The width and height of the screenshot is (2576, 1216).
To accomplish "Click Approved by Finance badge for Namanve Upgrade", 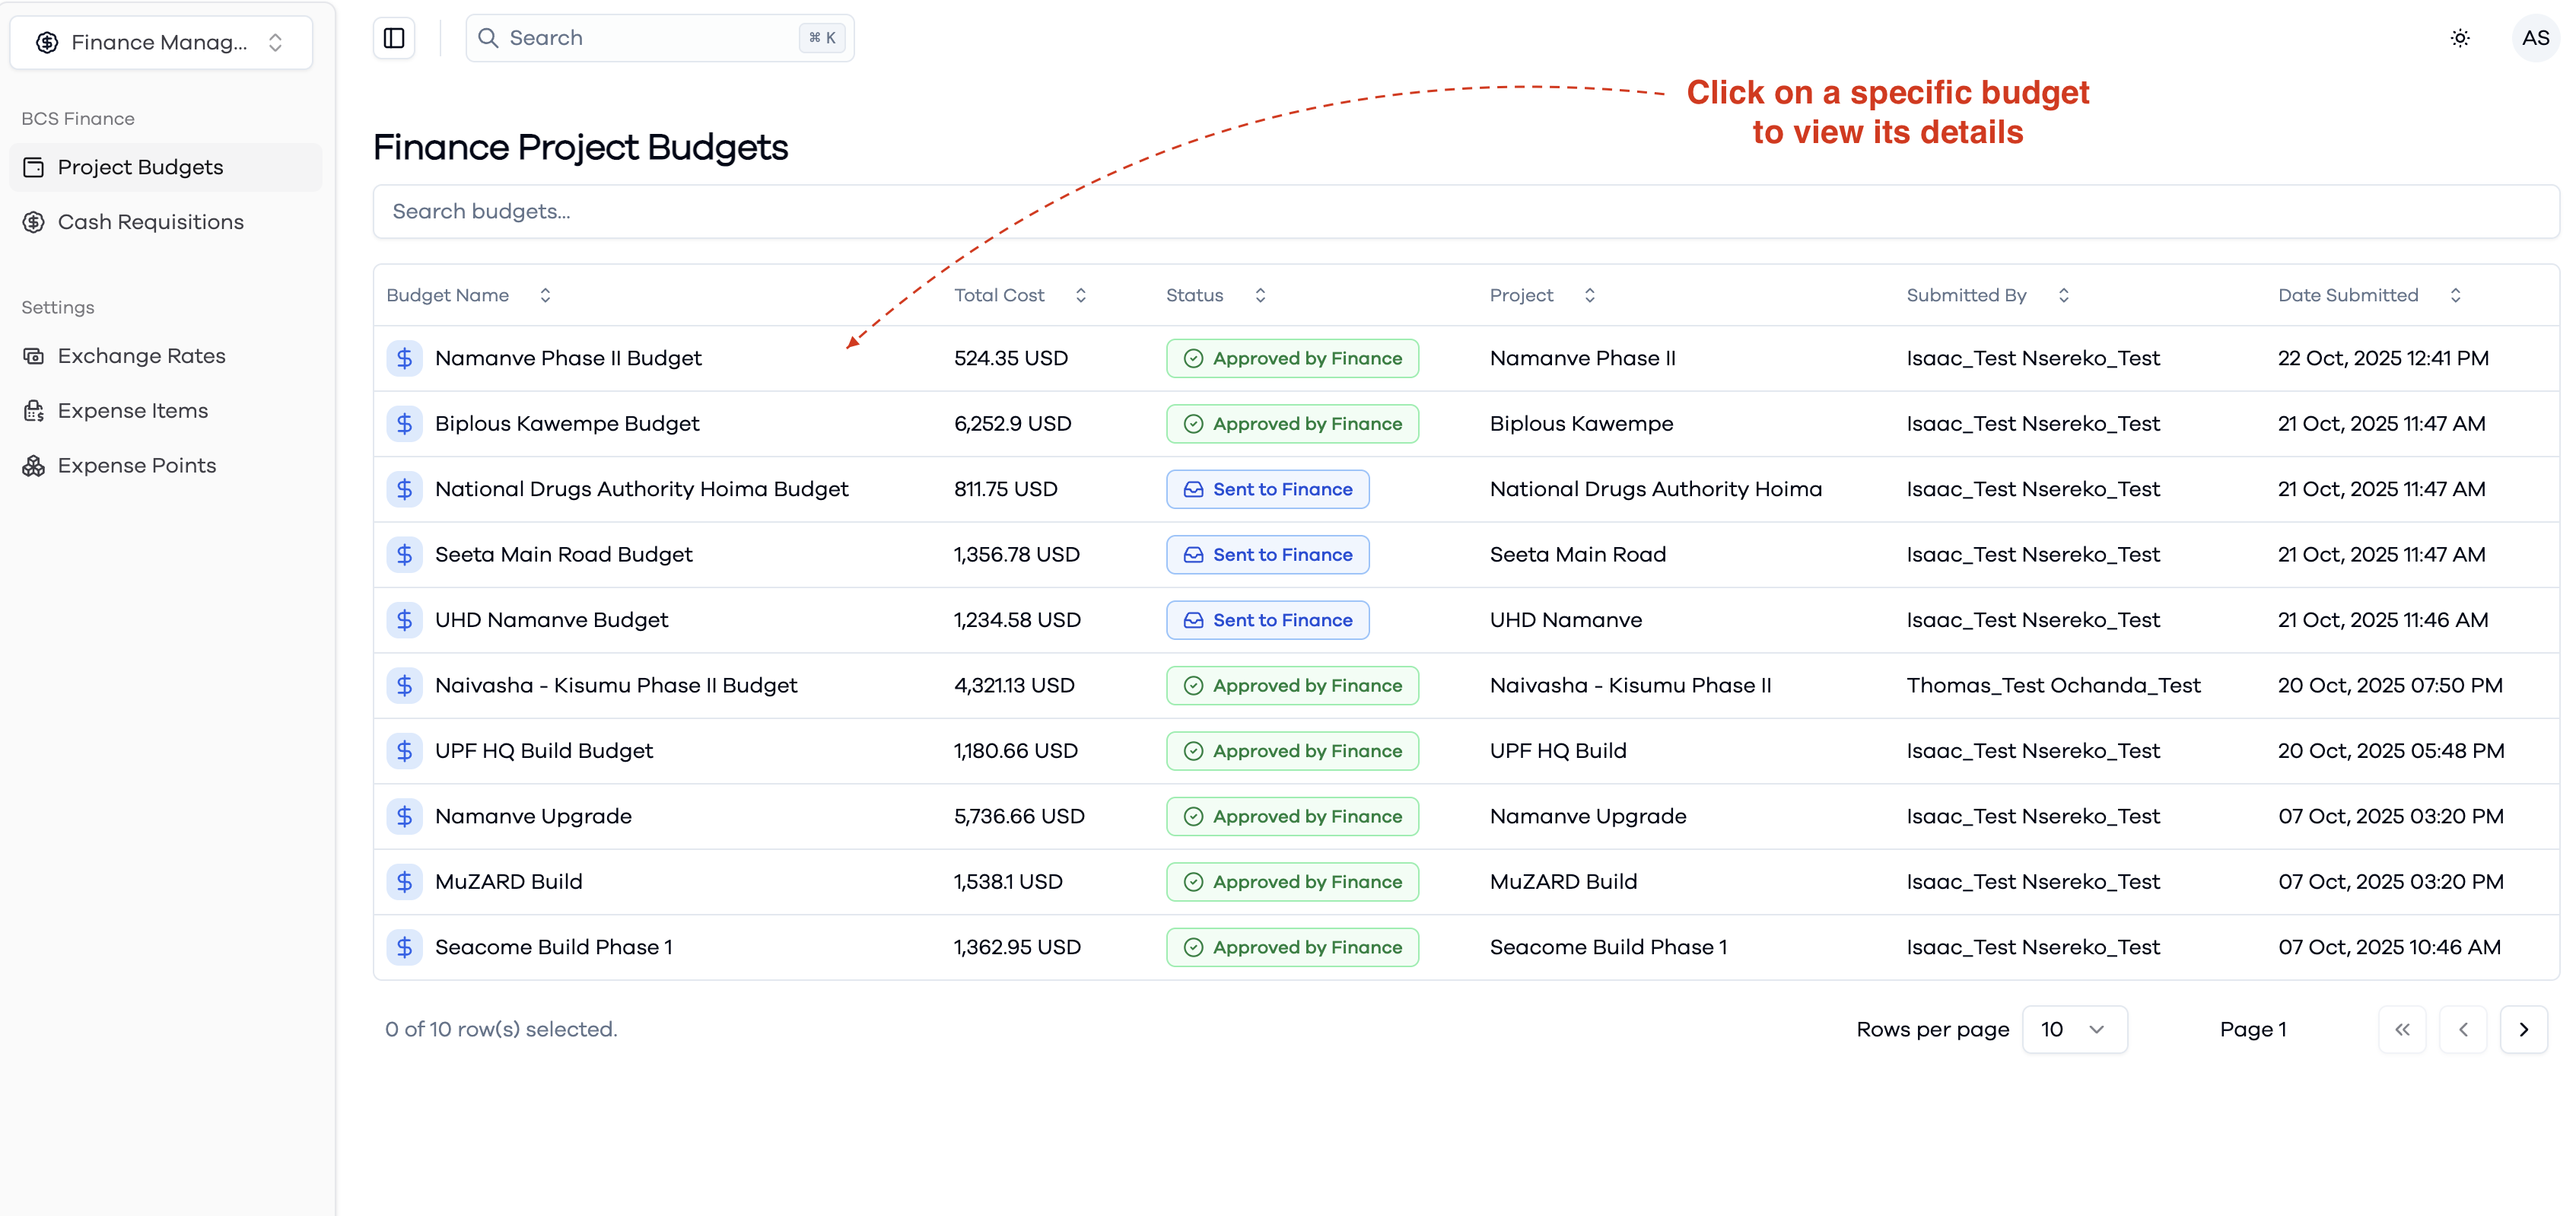I will [1292, 817].
